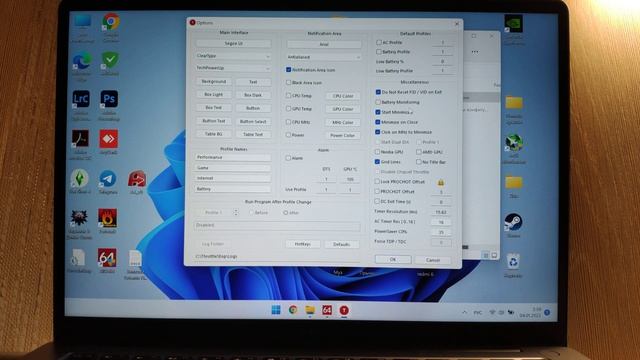This screenshot has width=640, height=360.
Task: Click the lock icon beside Lock PROCHOT Offset
Action: click(440, 182)
